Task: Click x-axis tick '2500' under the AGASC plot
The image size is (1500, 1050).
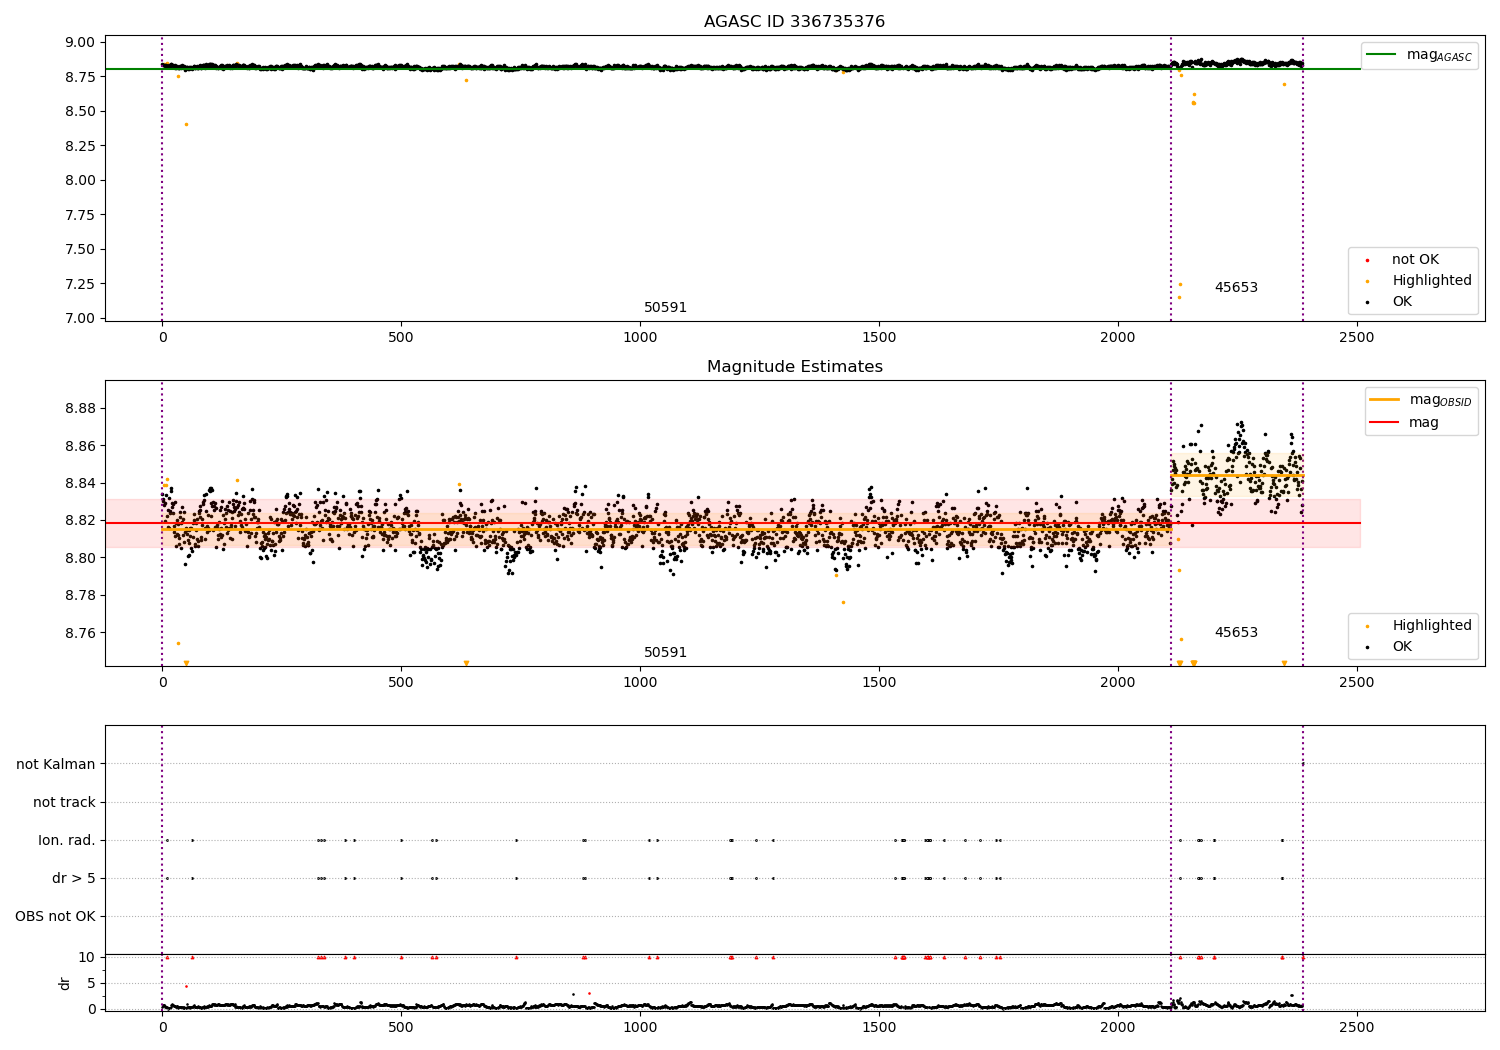Action: [1356, 338]
